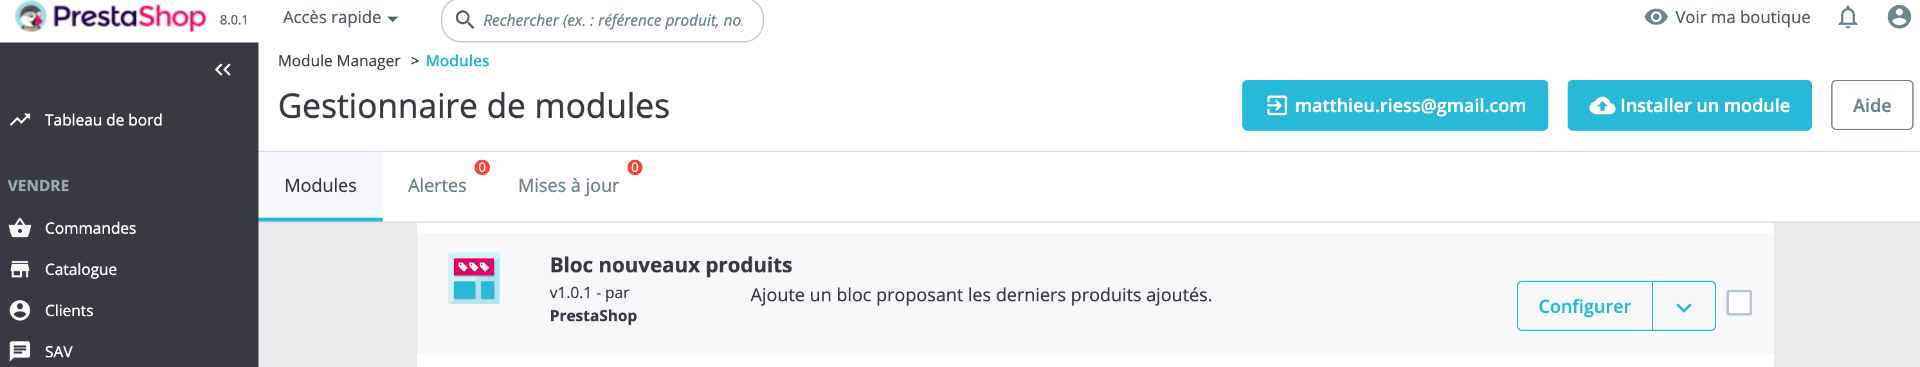Tick the Bloc nouveaux produits checkbox

pos(1739,303)
